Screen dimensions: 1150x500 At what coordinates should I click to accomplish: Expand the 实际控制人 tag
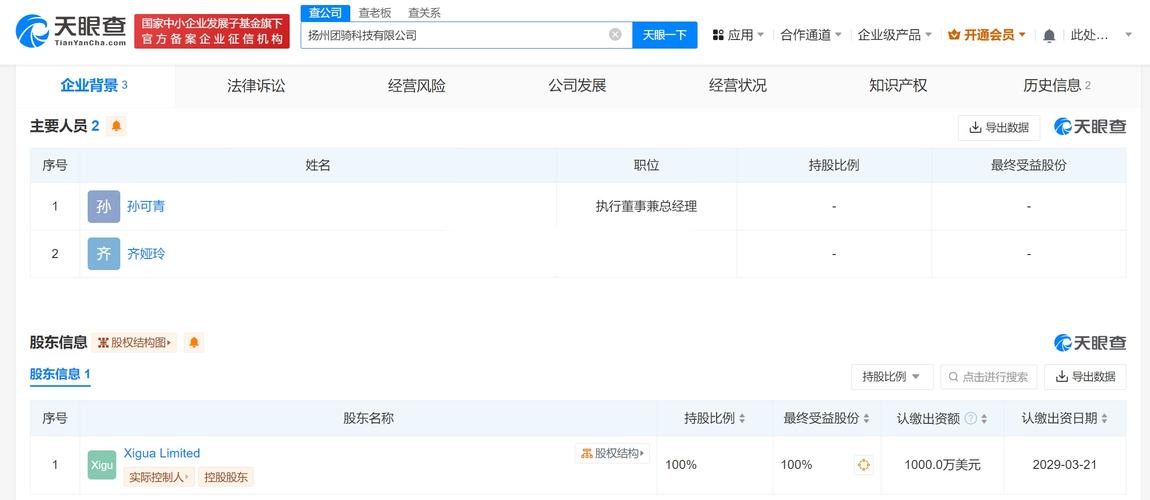[158, 477]
